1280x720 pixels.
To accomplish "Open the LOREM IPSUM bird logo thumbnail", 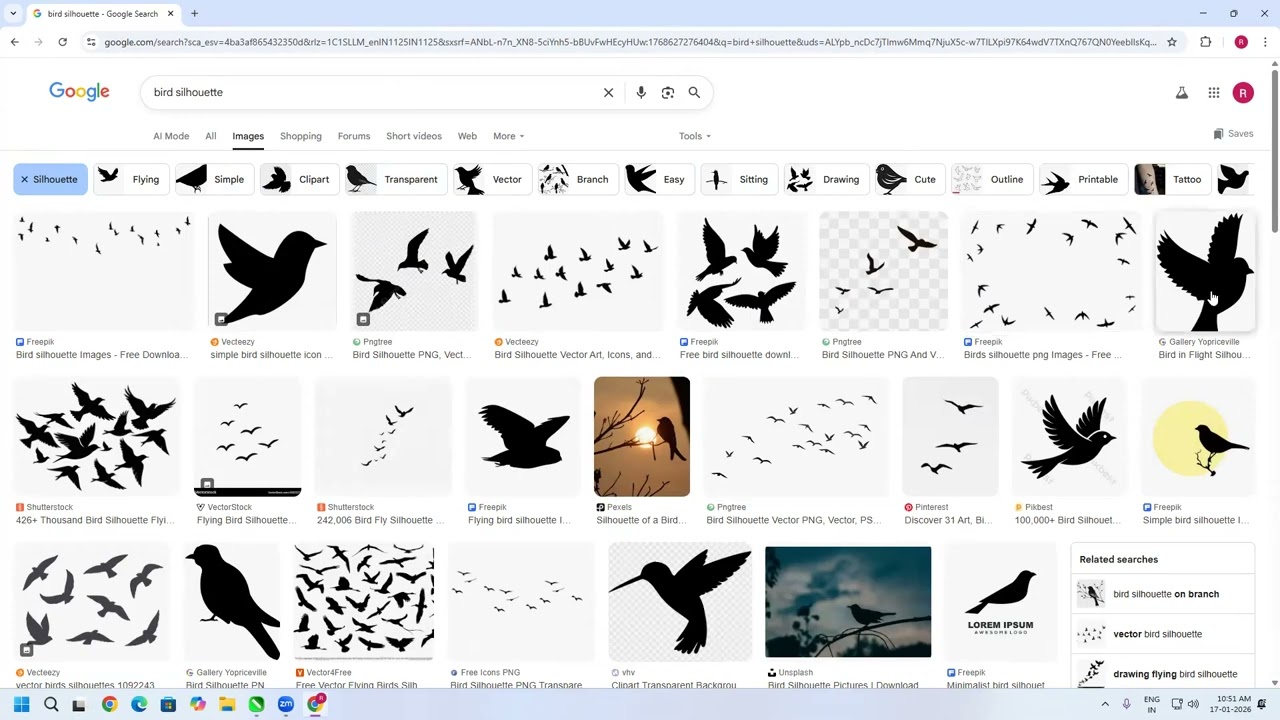I will pos(1001,602).
